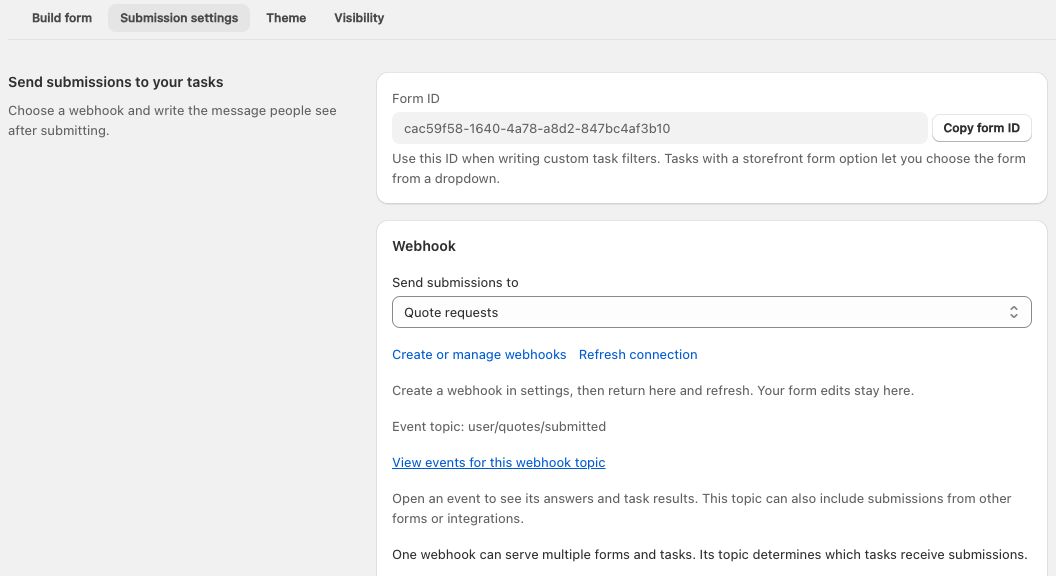Click the Copy form ID button
Screen dimensions: 1056x576
(981, 128)
